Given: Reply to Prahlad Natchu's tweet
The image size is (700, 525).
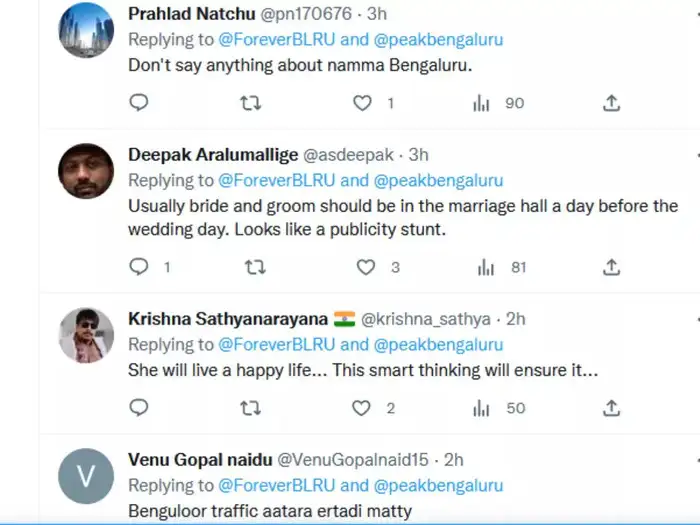Looking at the screenshot, I should (x=139, y=103).
